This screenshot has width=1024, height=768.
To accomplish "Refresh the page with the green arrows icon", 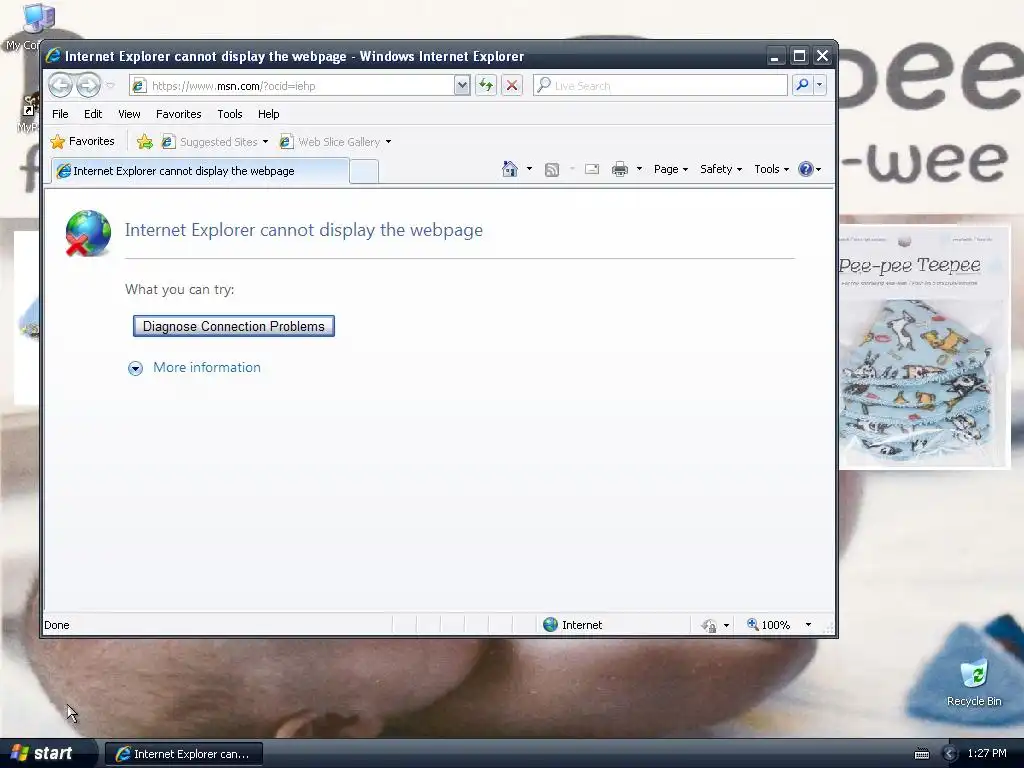I will pos(486,86).
